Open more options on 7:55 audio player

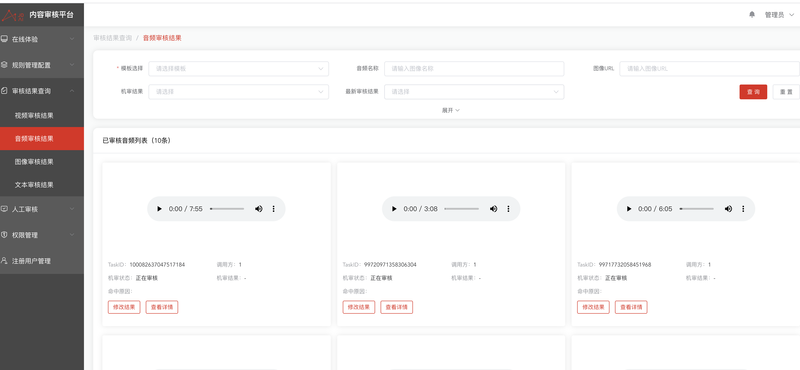point(273,209)
